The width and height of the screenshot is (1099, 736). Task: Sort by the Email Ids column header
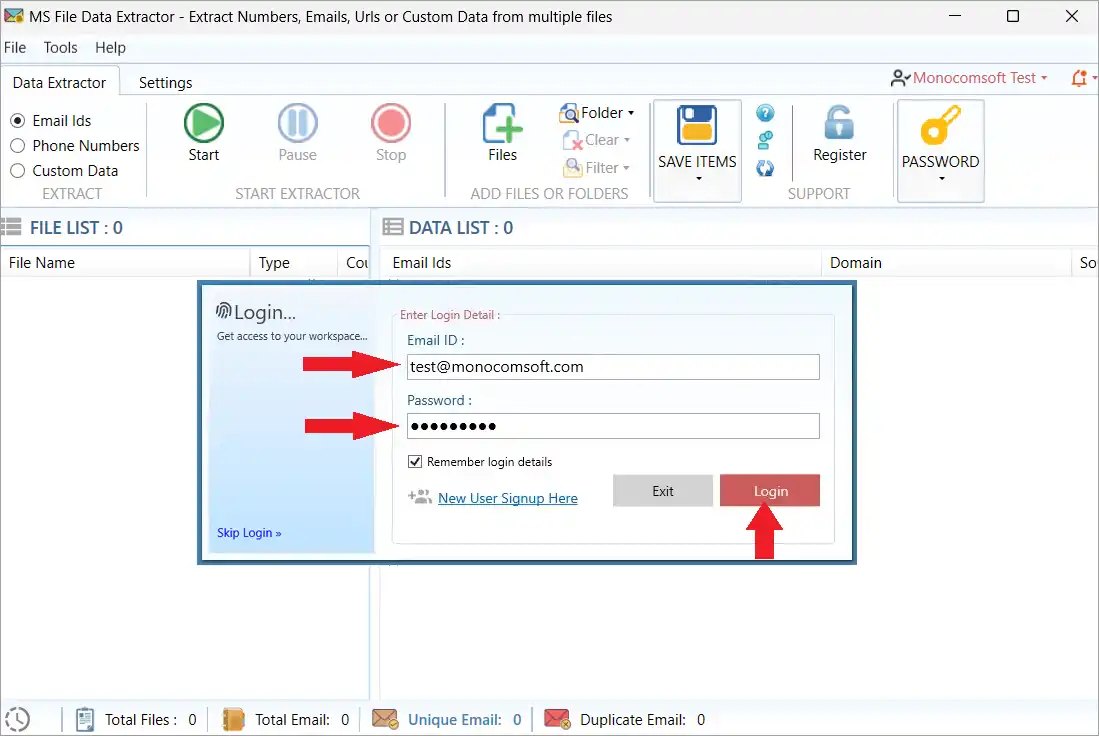coord(601,262)
